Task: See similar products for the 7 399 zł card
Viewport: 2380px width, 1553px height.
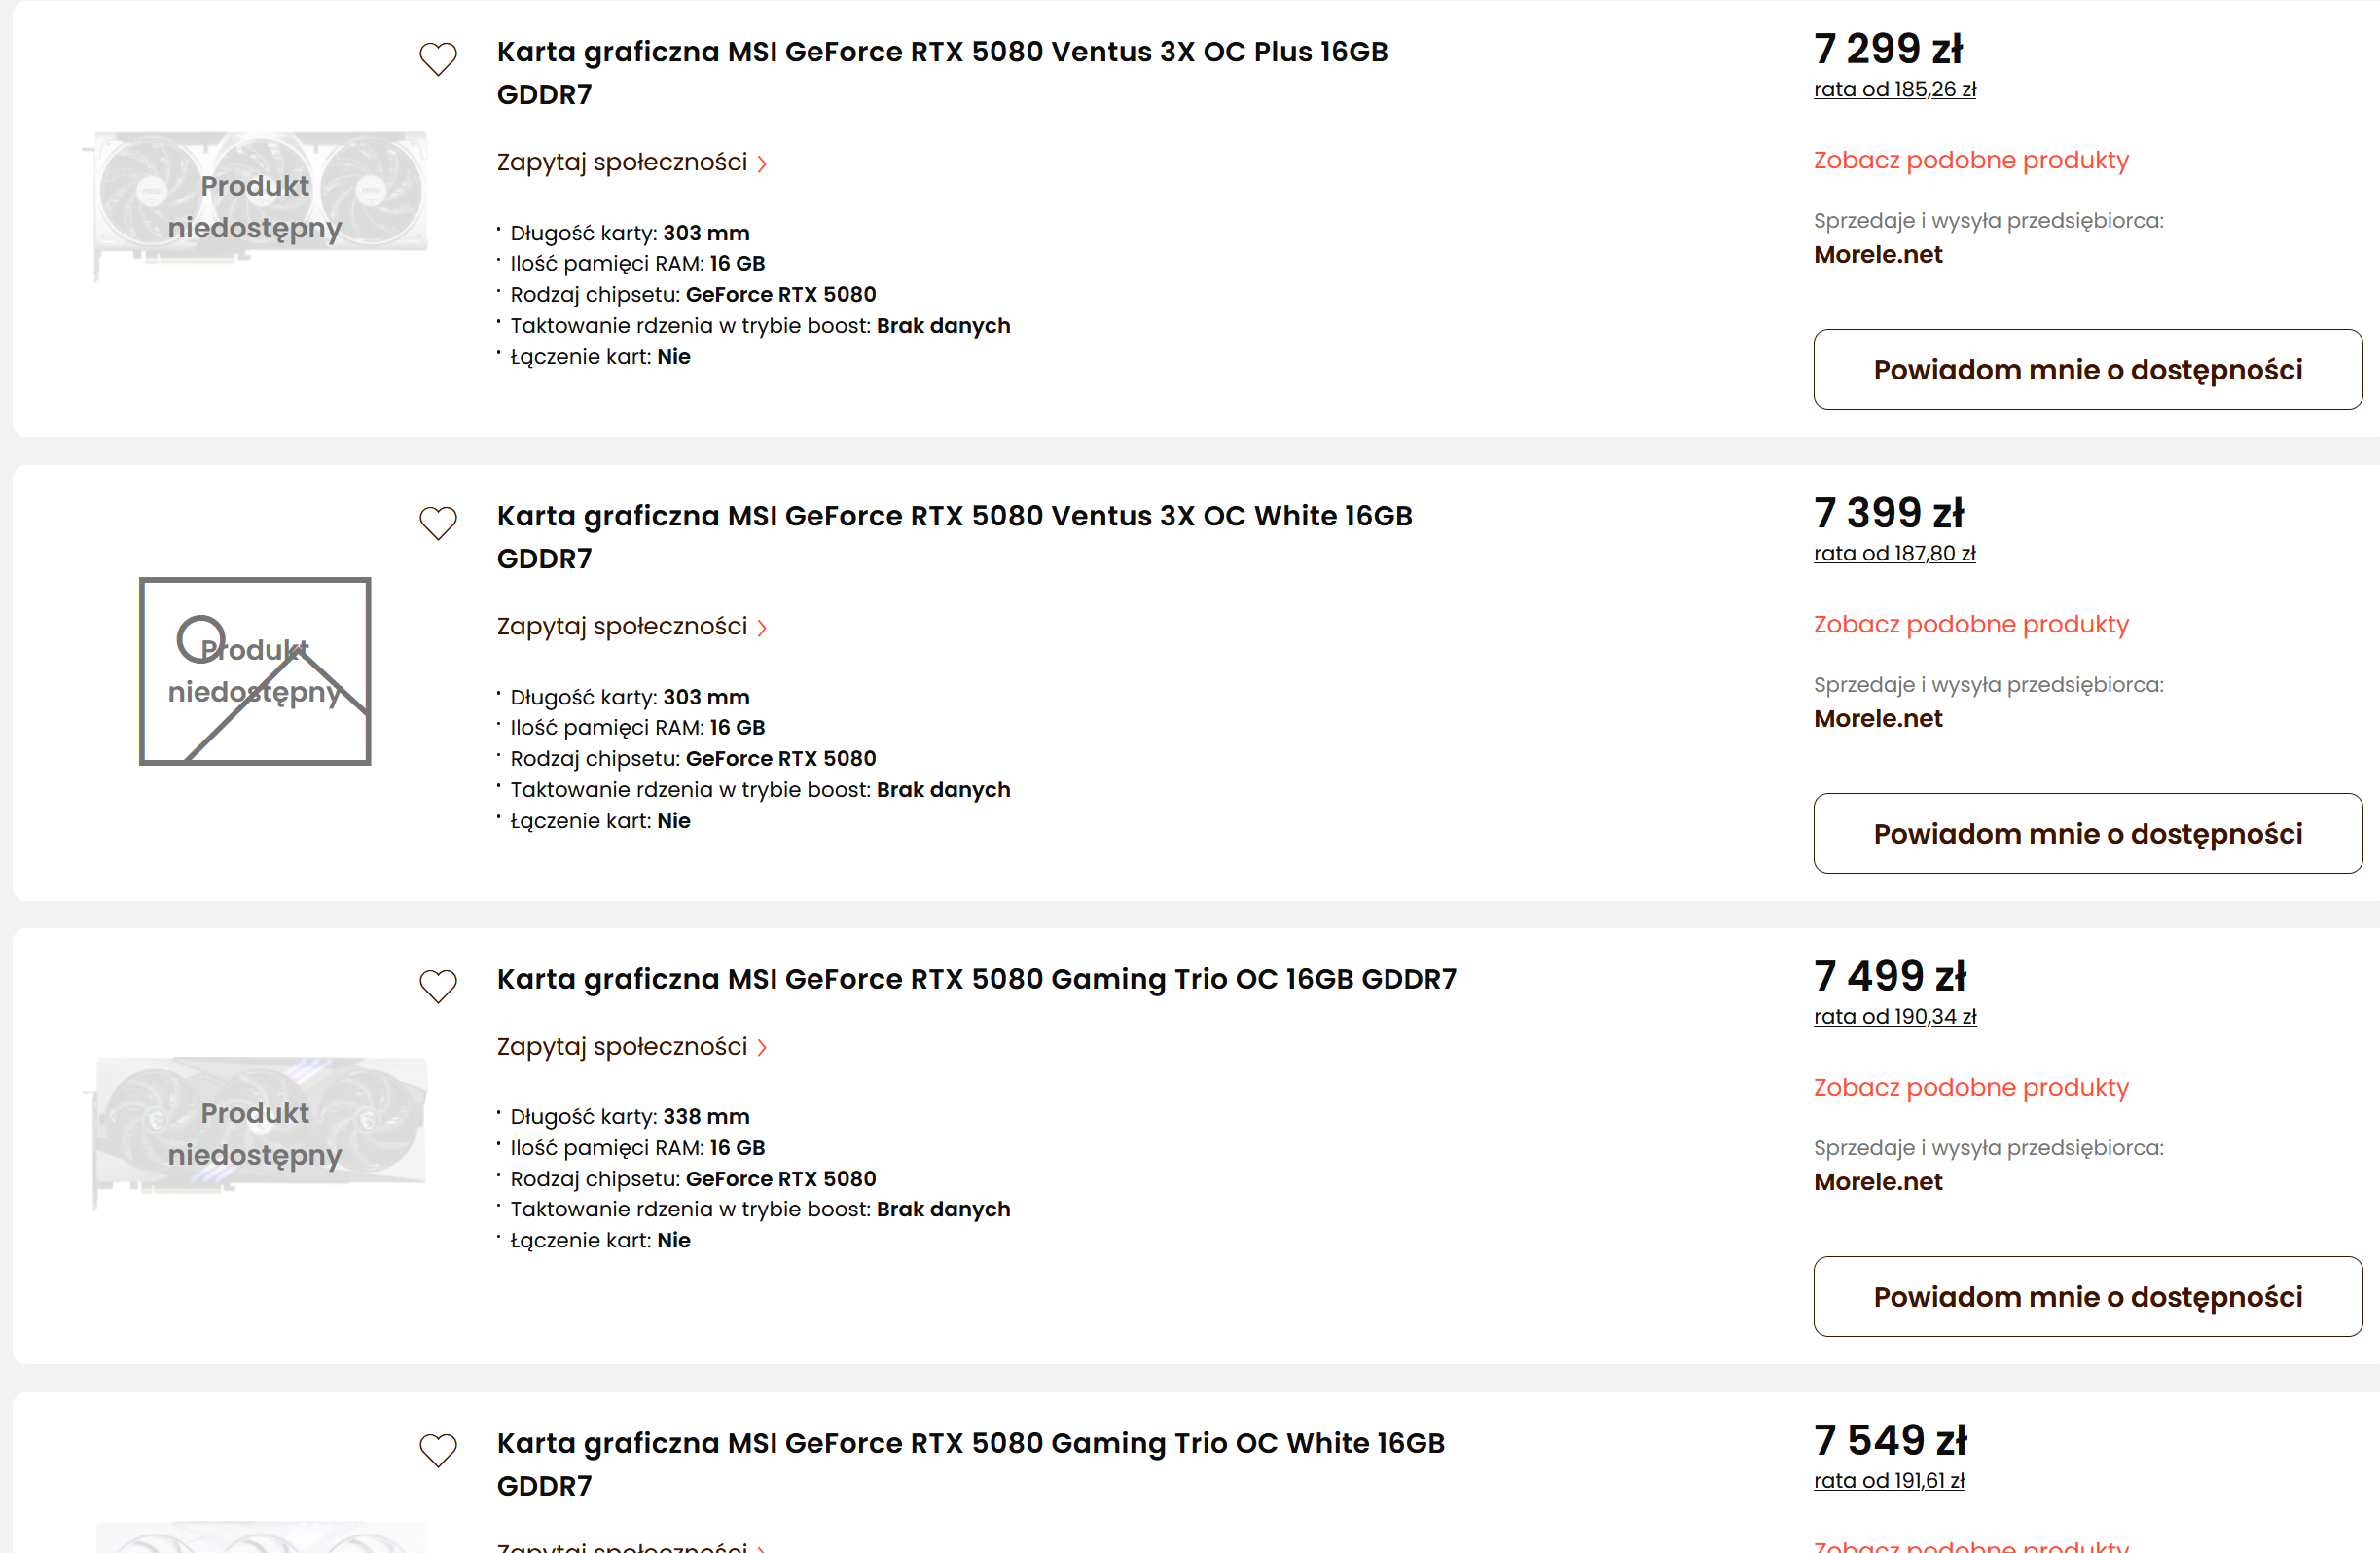Action: click(x=1970, y=624)
